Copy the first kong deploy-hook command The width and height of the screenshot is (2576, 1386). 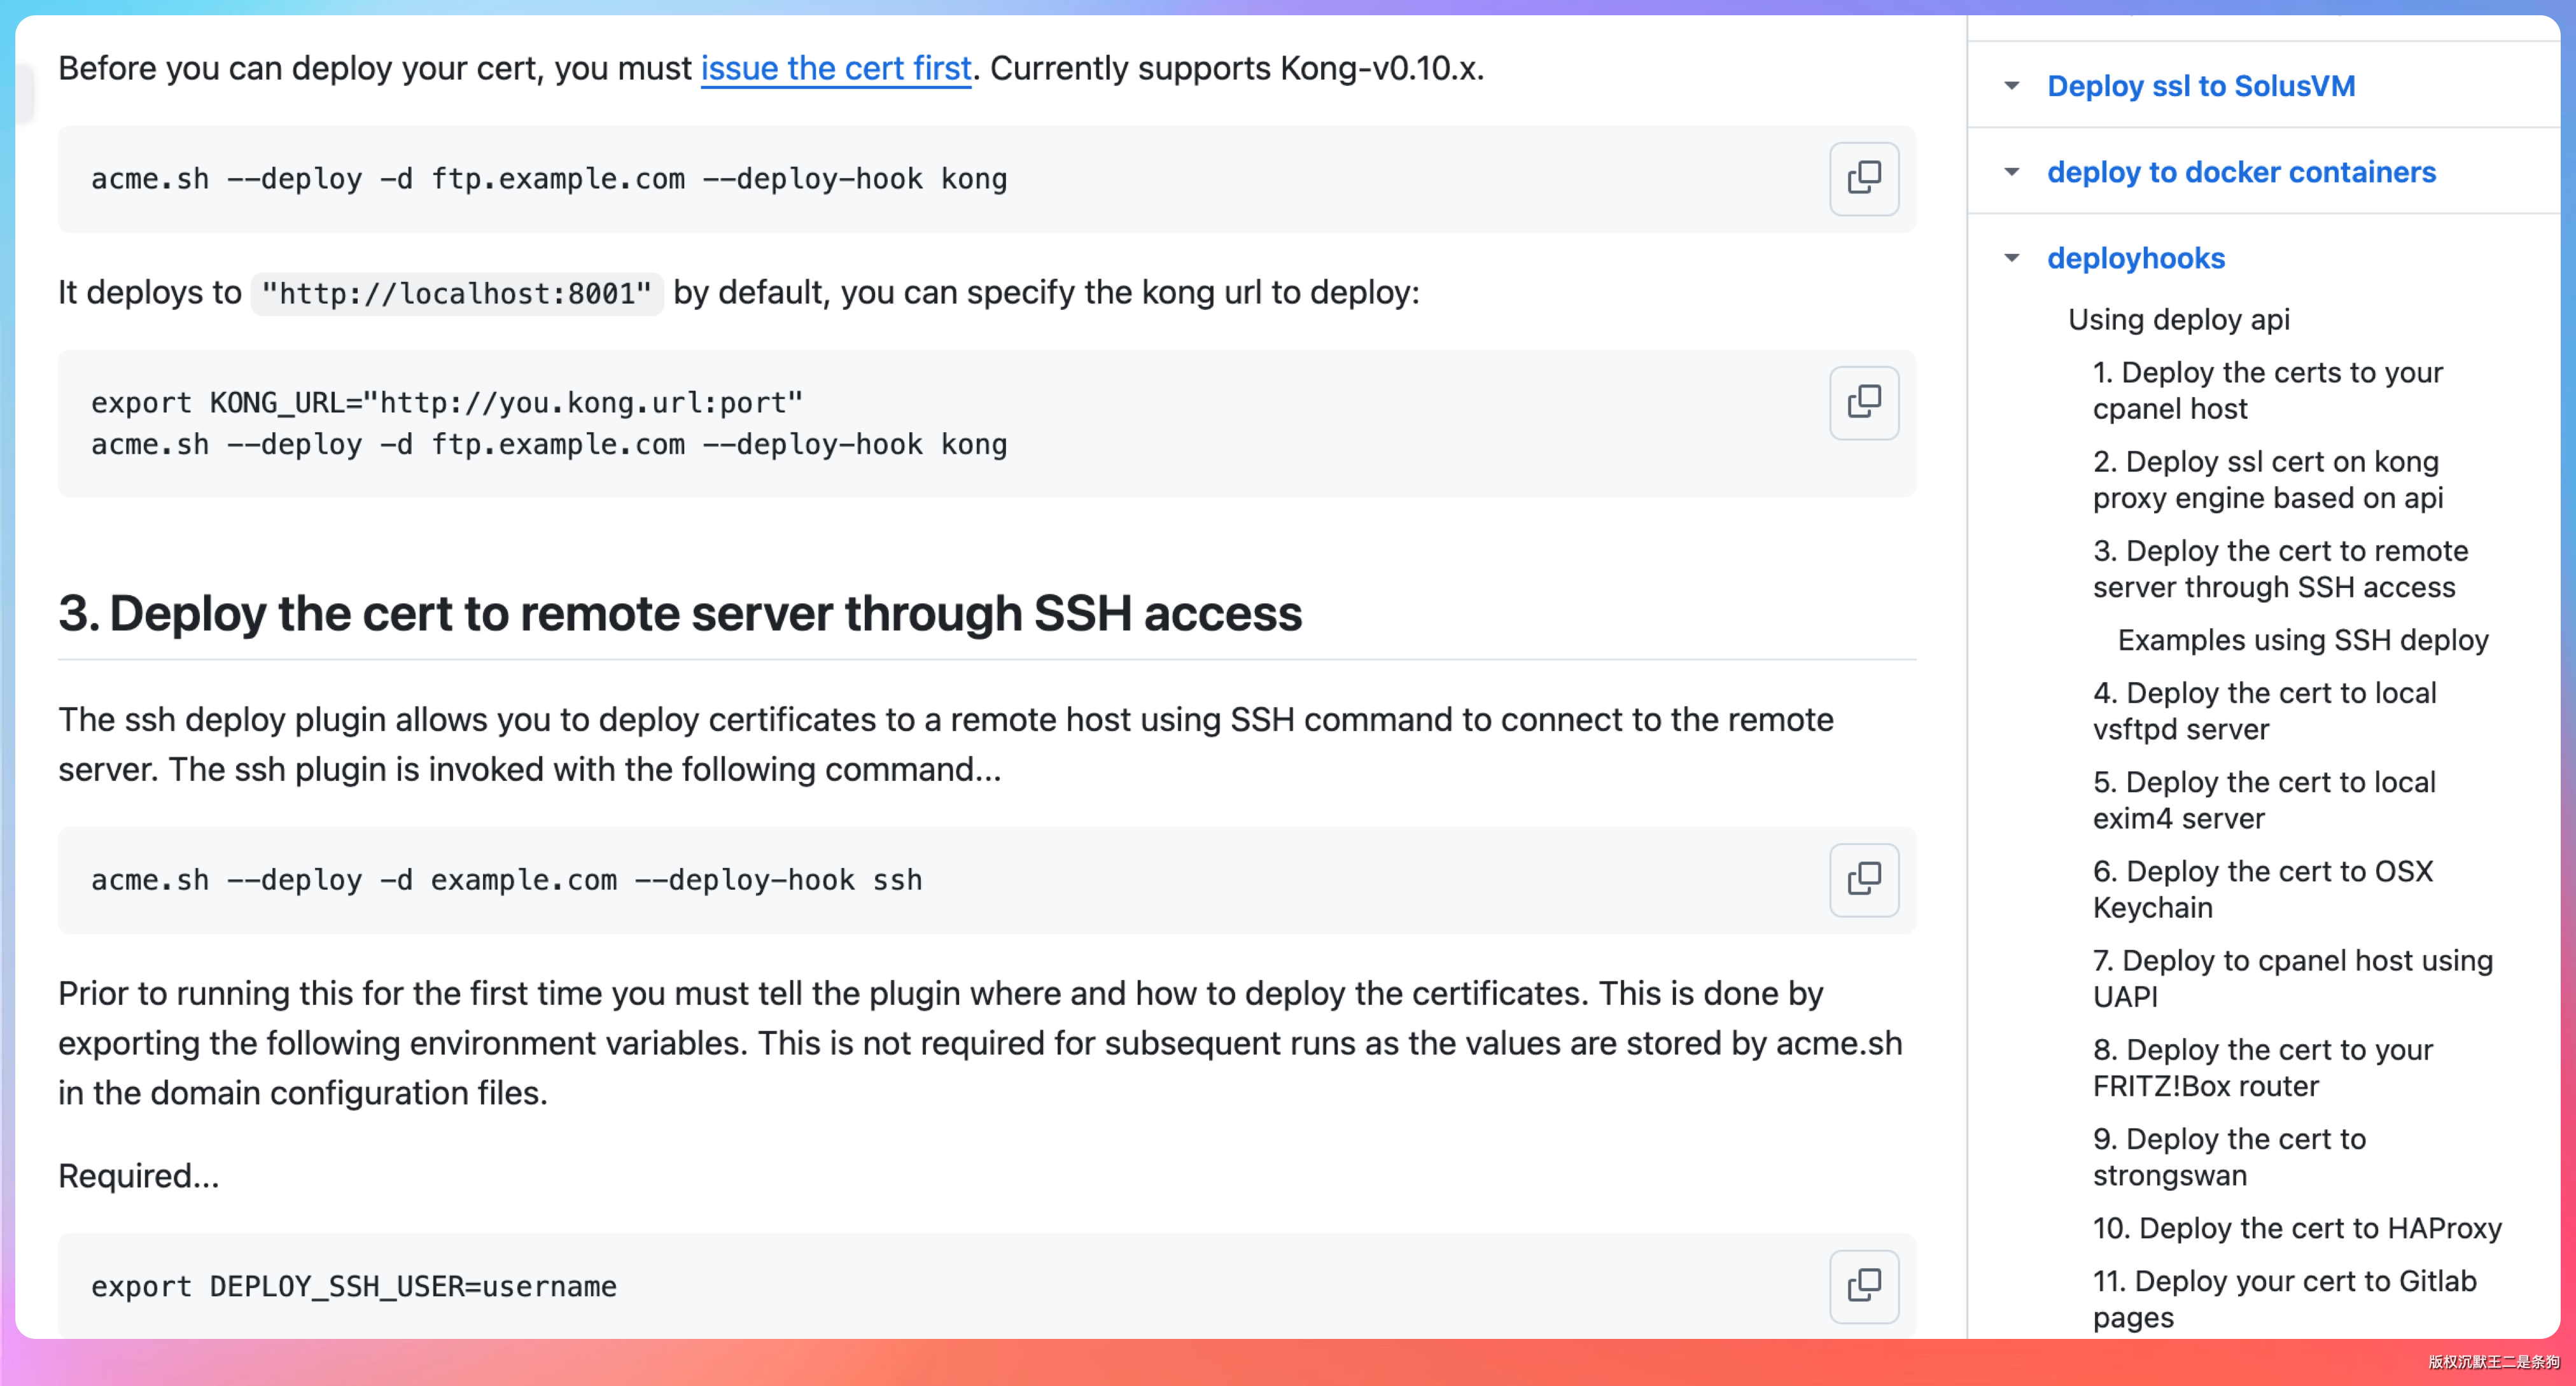(1863, 179)
